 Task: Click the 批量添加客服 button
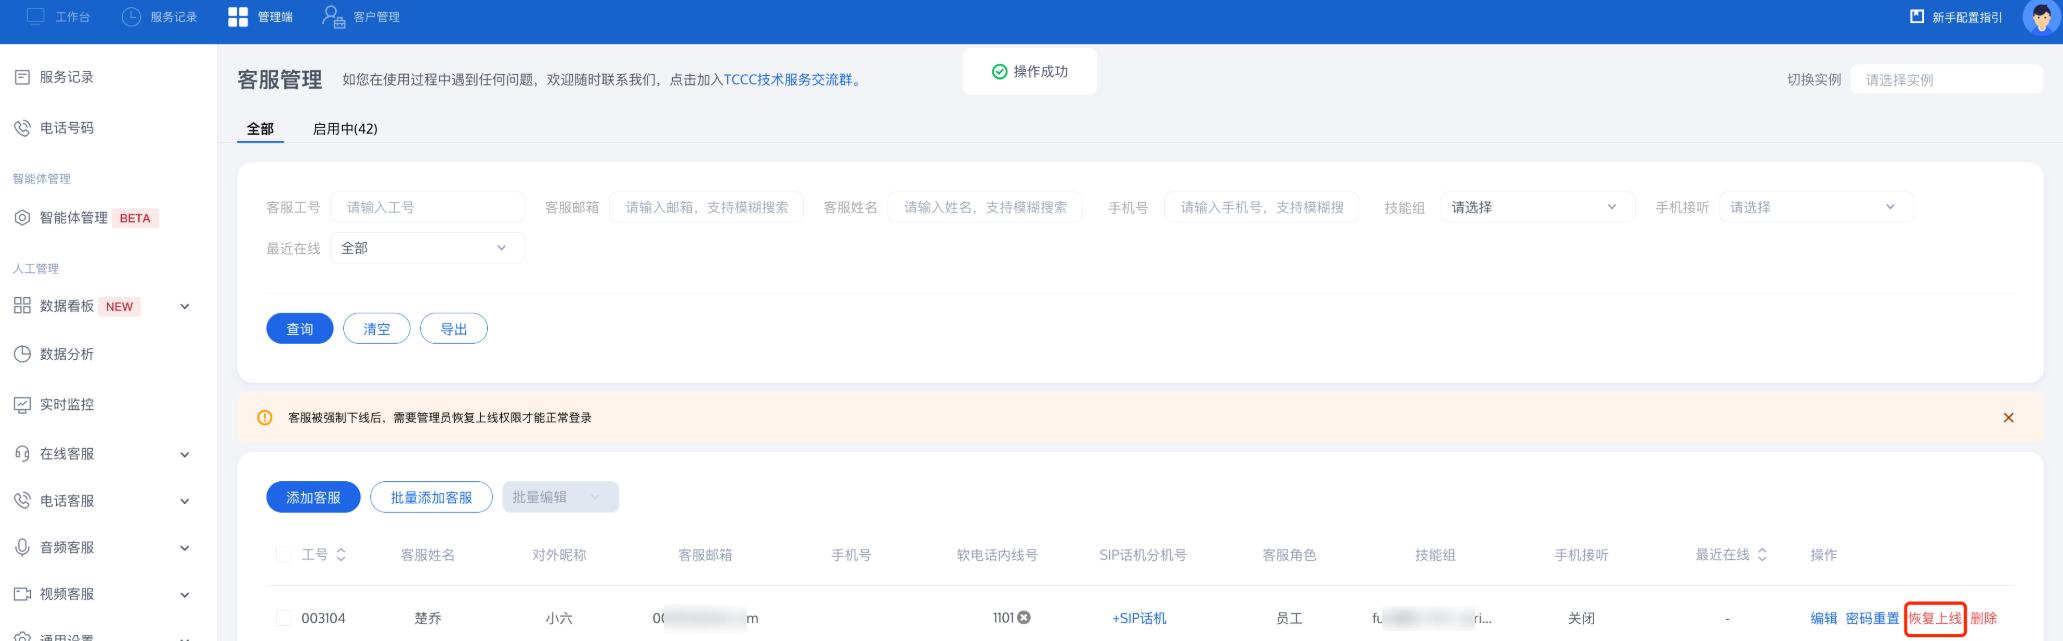pyautogui.click(x=431, y=497)
